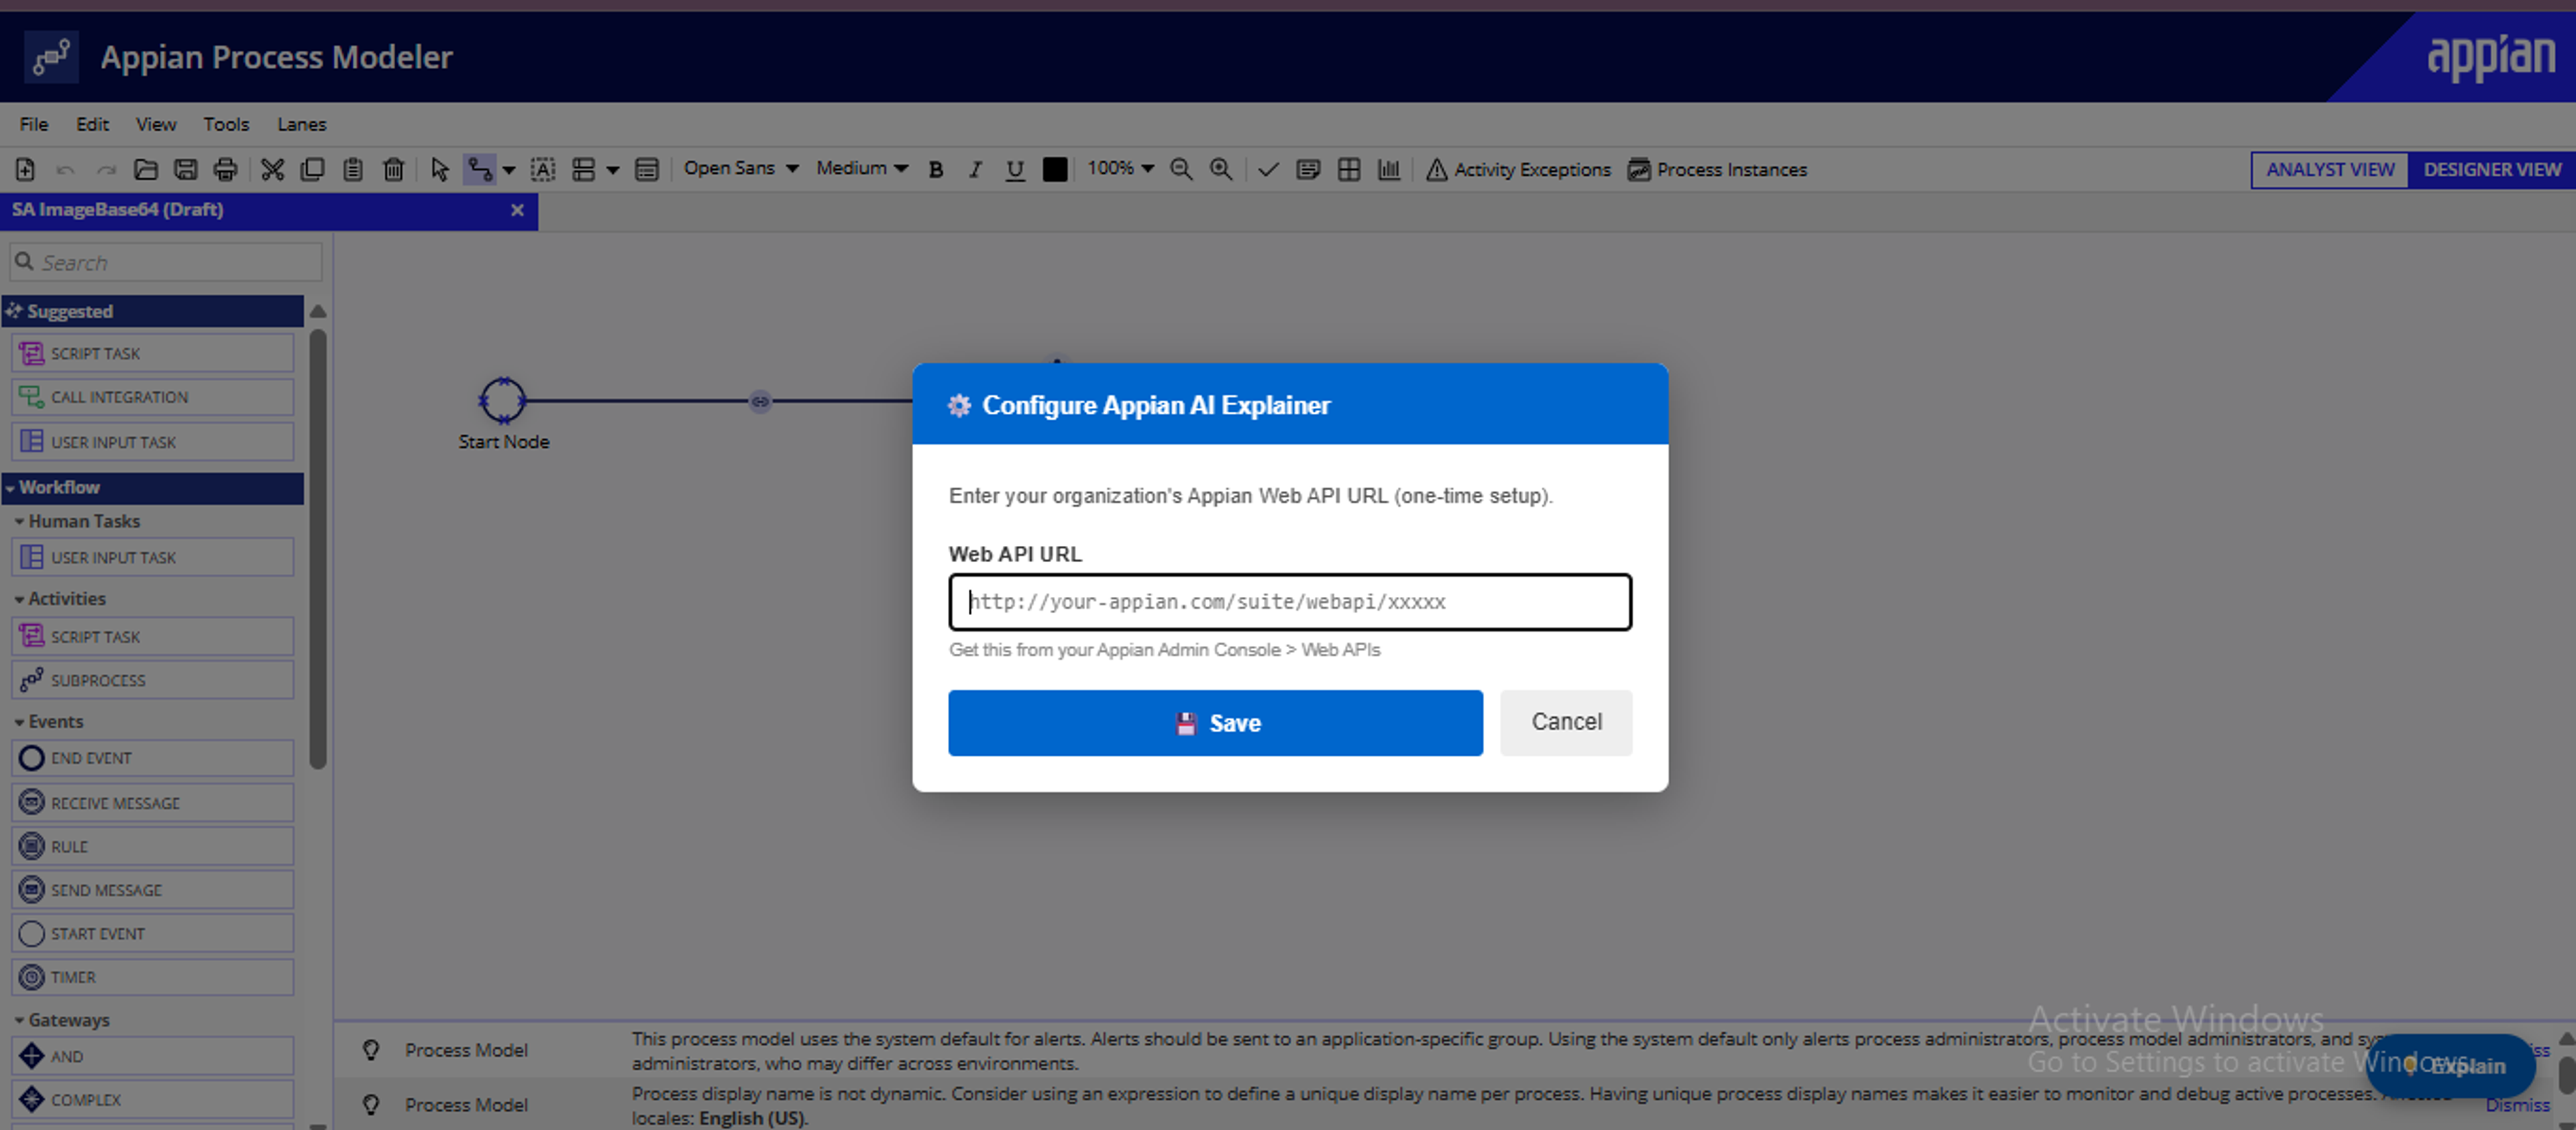Click the palette vertical scrollbar

coord(318,548)
